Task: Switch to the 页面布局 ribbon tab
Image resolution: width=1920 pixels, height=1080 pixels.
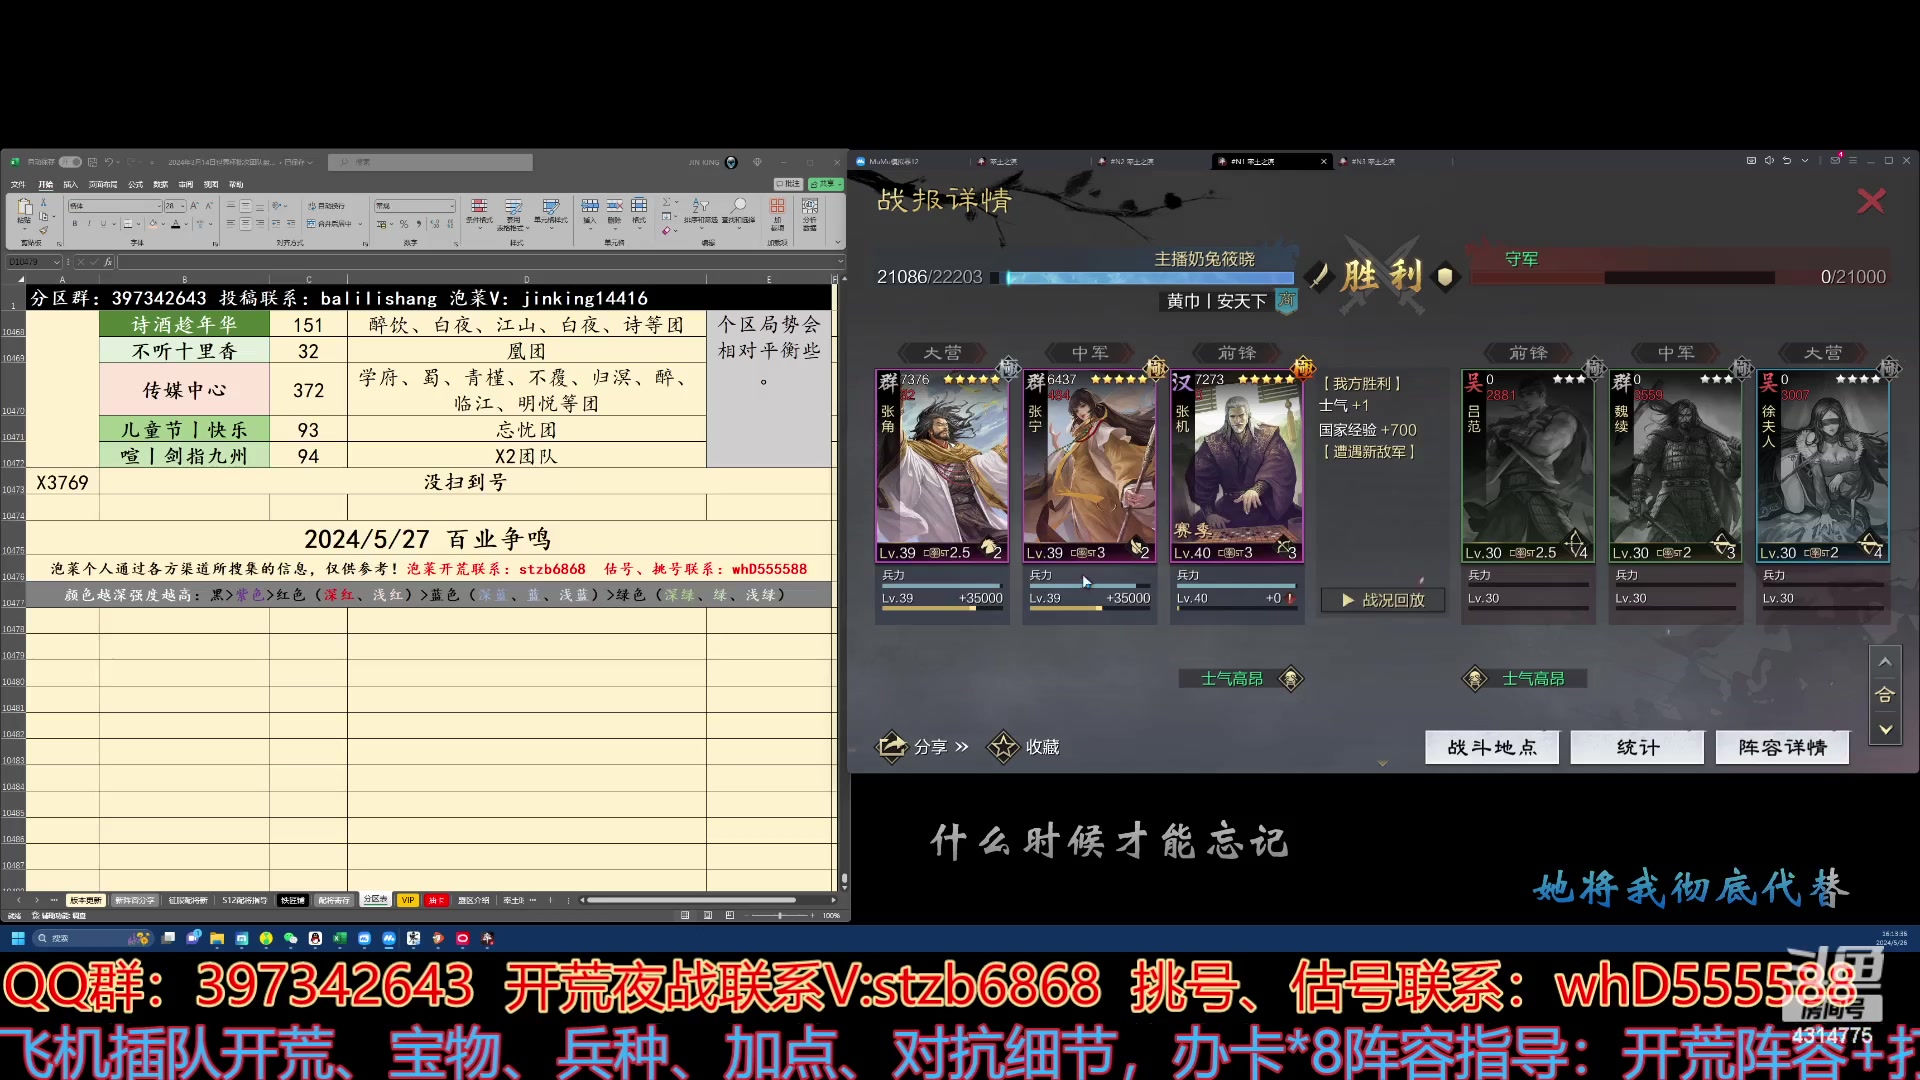Action: click(x=103, y=185)
